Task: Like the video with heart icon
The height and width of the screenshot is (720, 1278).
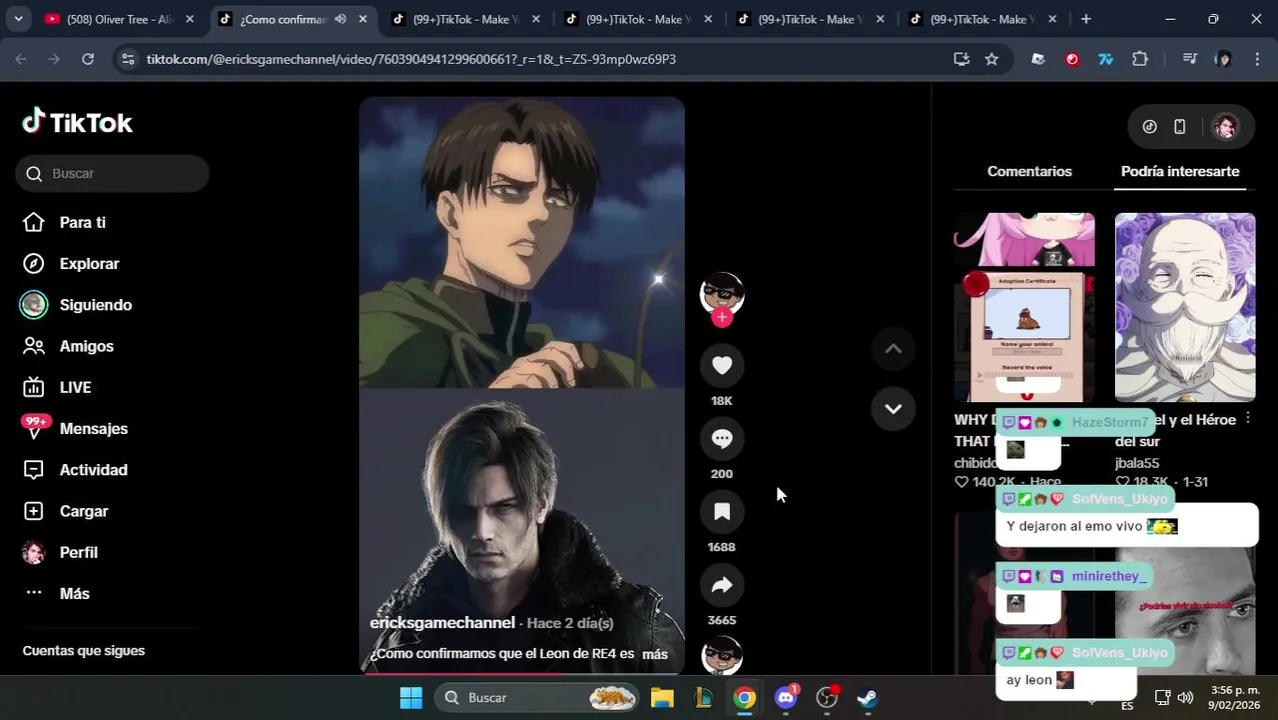Action: pos(722,366)
